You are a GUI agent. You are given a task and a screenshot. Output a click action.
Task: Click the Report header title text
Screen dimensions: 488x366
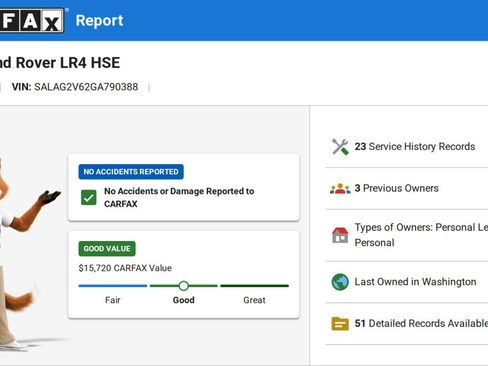tap(99, 21)
